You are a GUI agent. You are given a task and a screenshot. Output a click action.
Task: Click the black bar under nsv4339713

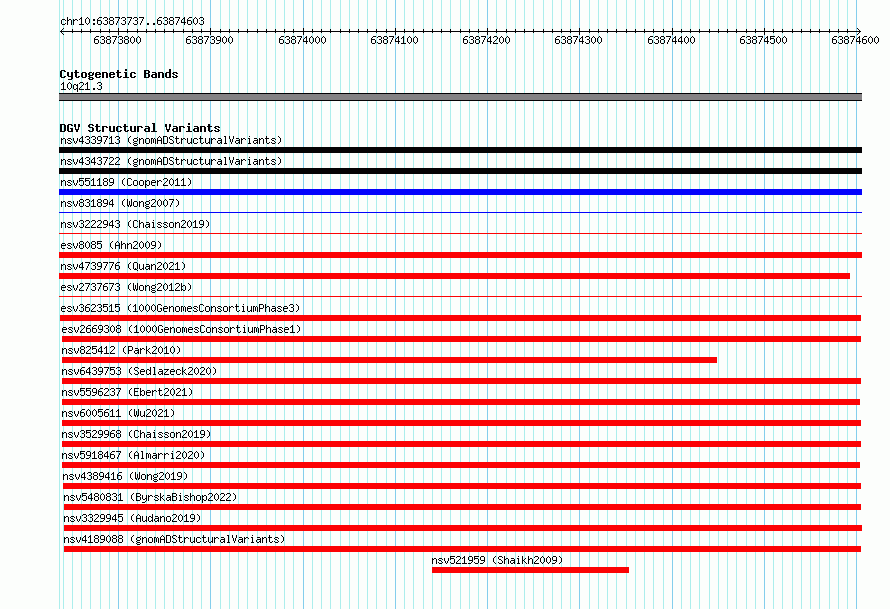coord(460,150)
